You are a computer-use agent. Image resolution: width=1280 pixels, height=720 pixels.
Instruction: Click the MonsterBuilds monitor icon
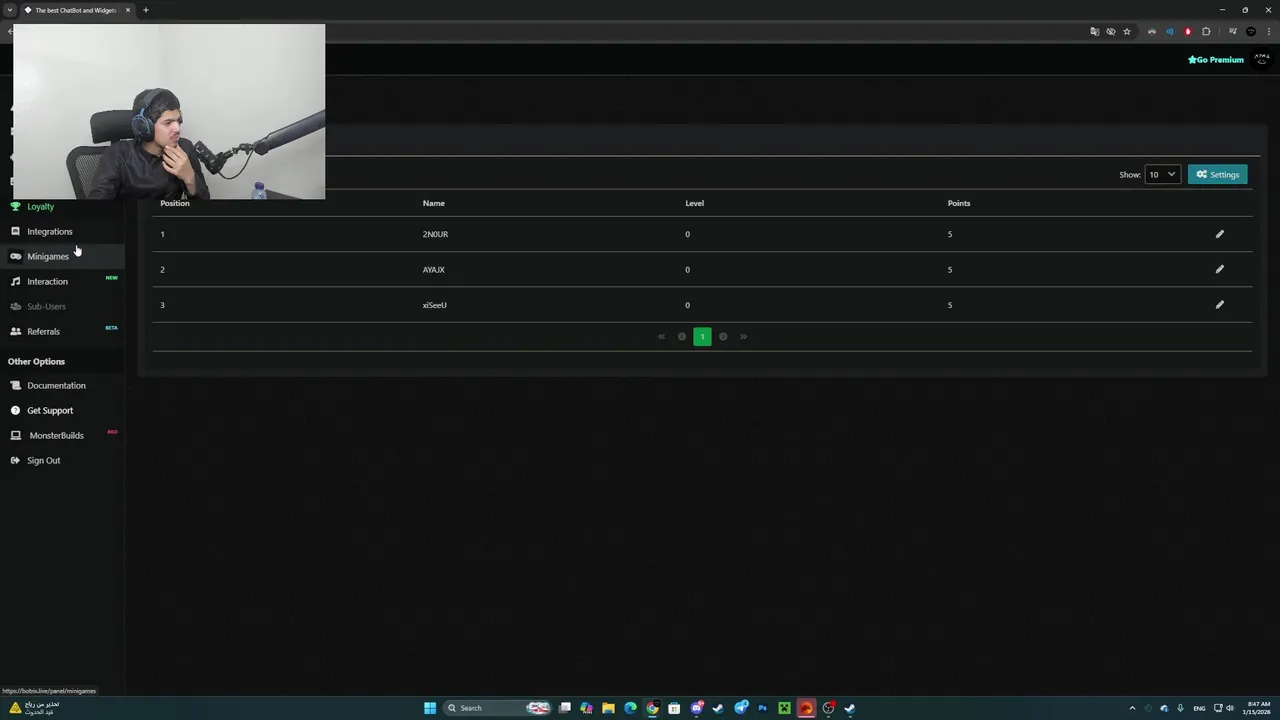pos(15,435)
